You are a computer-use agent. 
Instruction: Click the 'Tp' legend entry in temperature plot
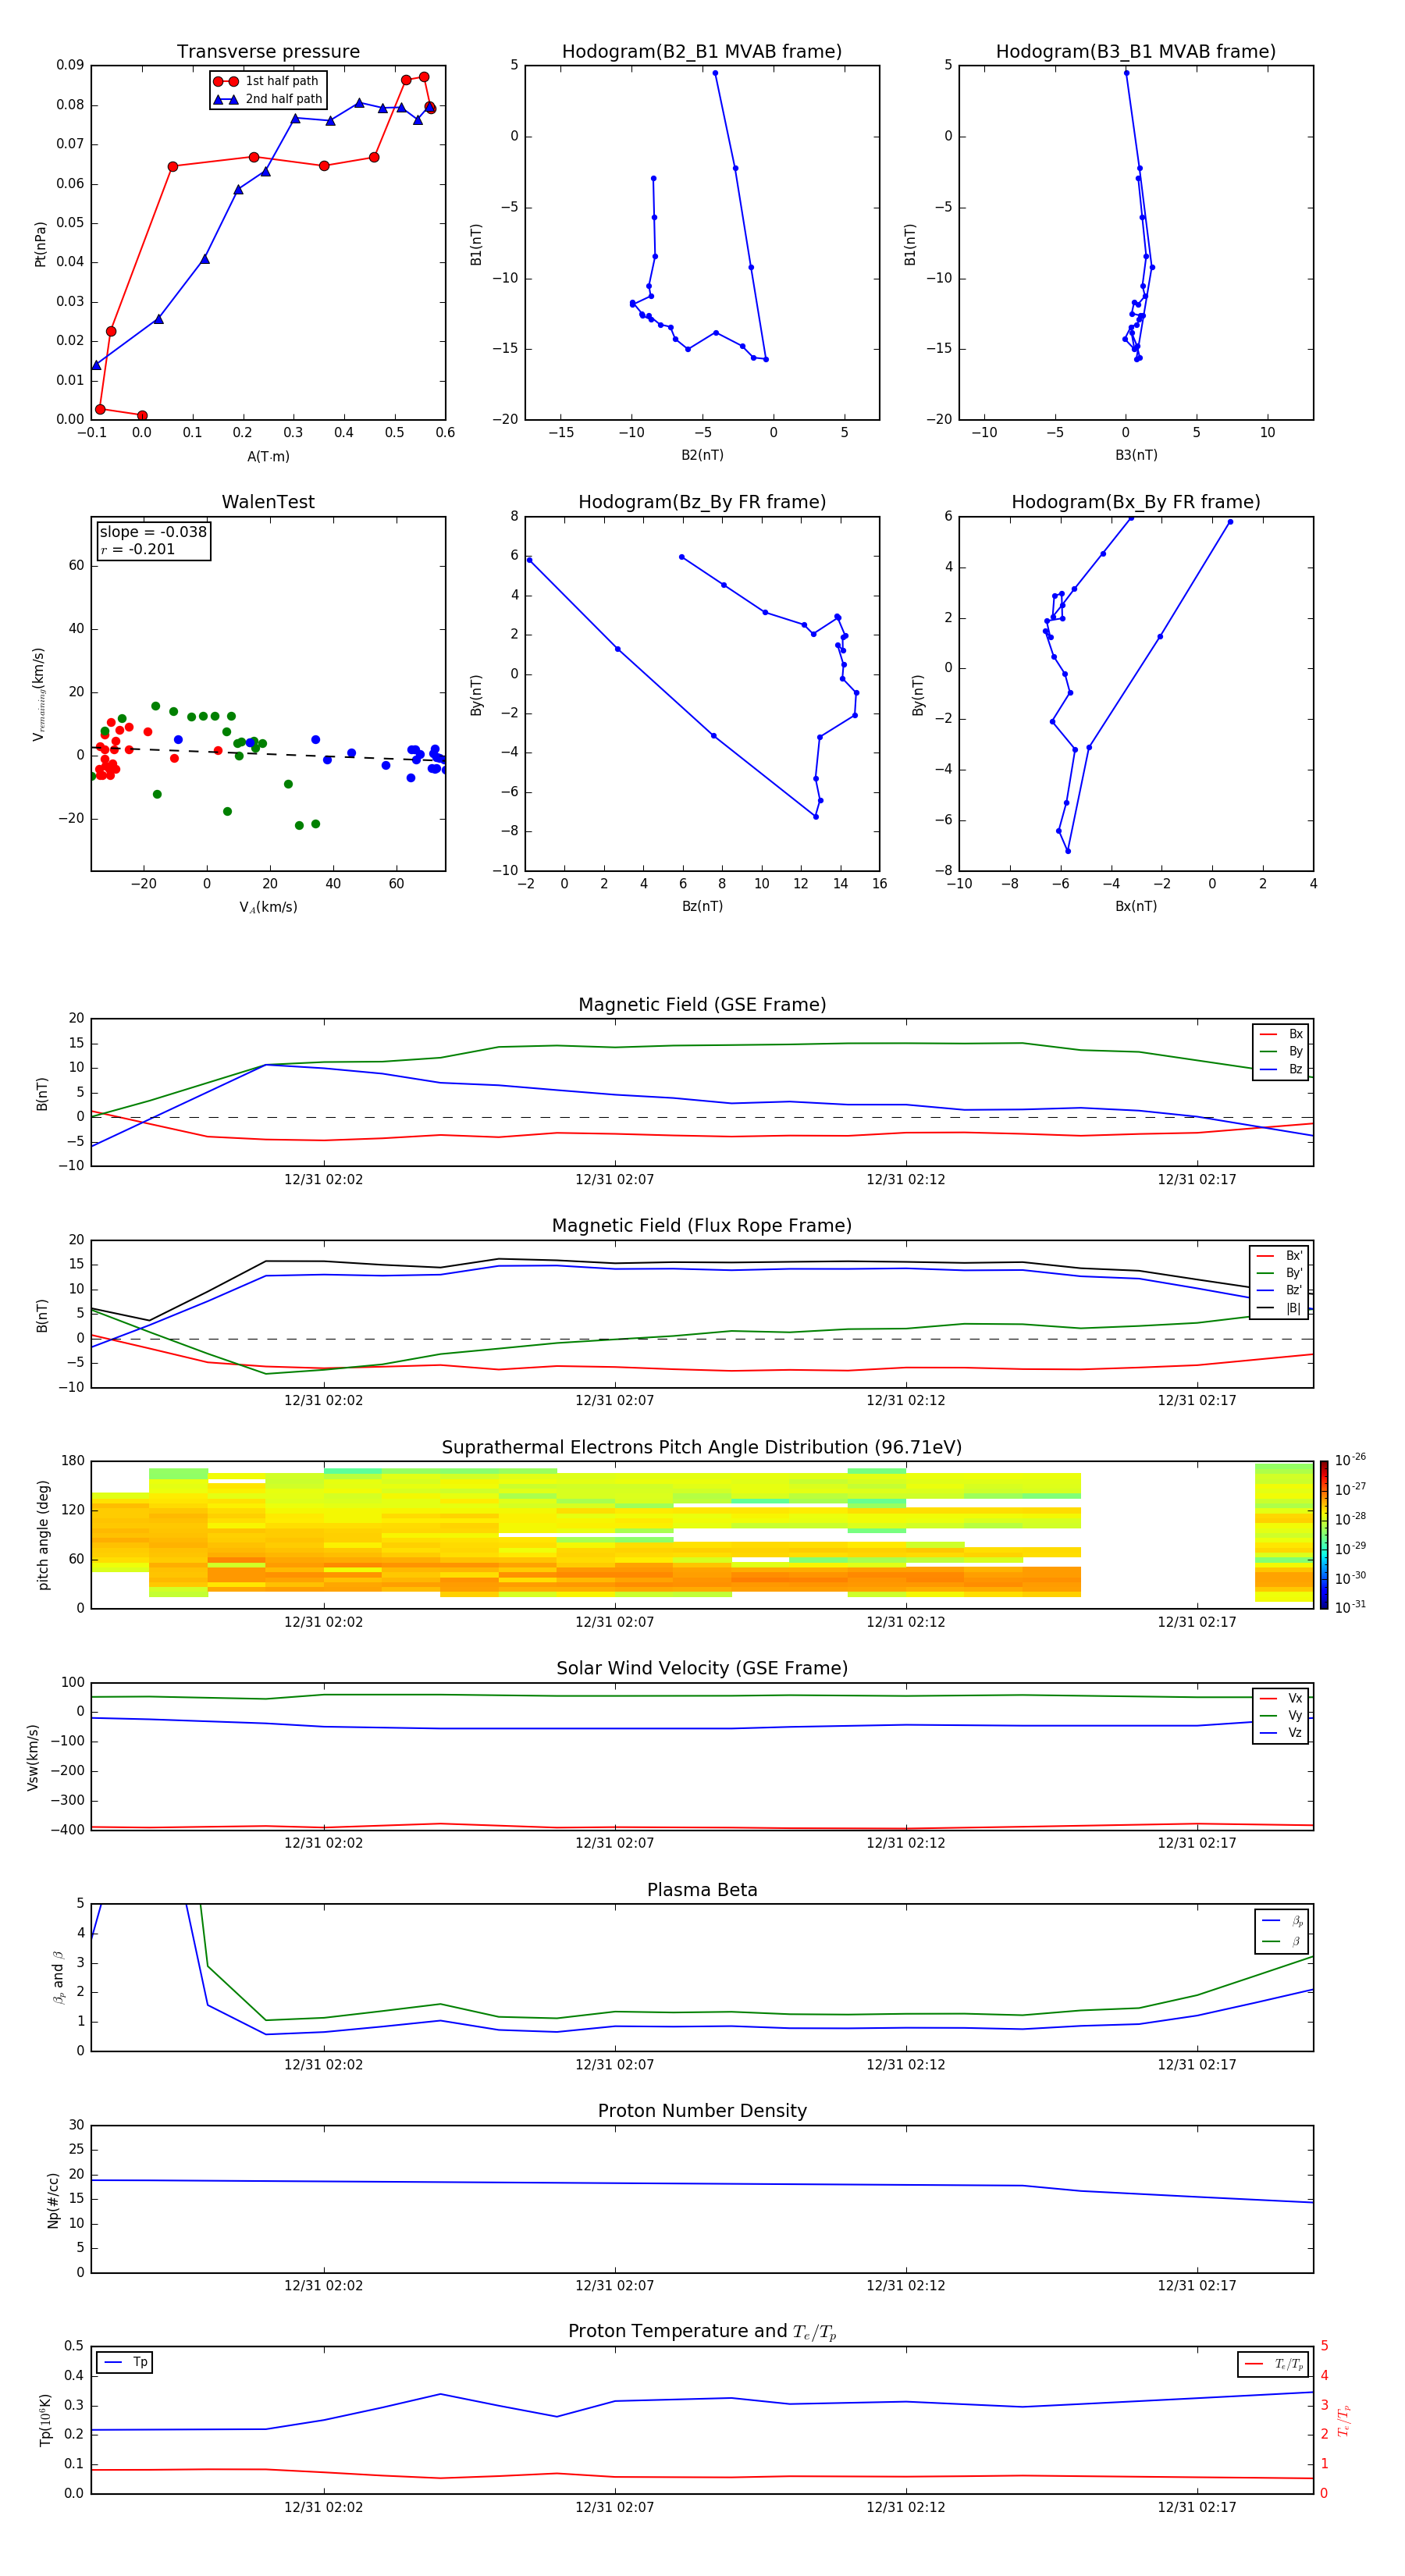(125, 2363)
